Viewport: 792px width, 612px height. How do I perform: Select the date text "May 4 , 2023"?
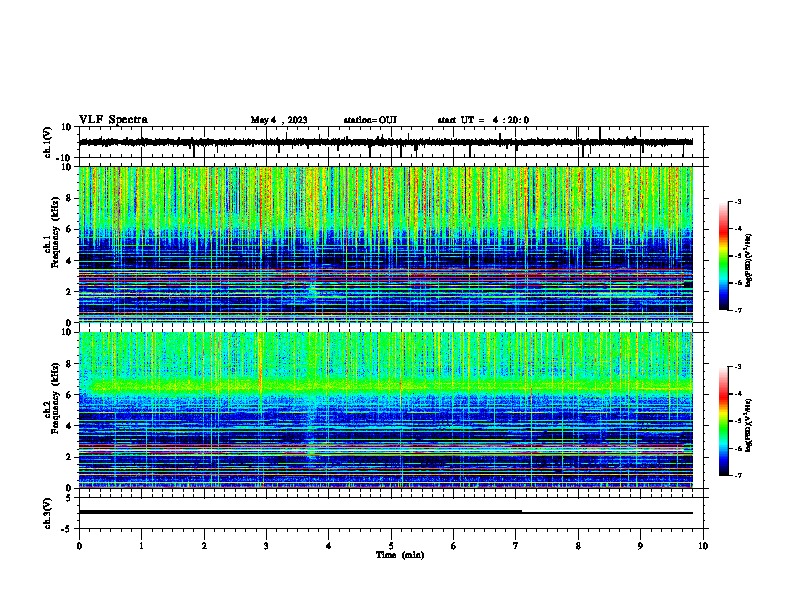click(x=279, y=120)
